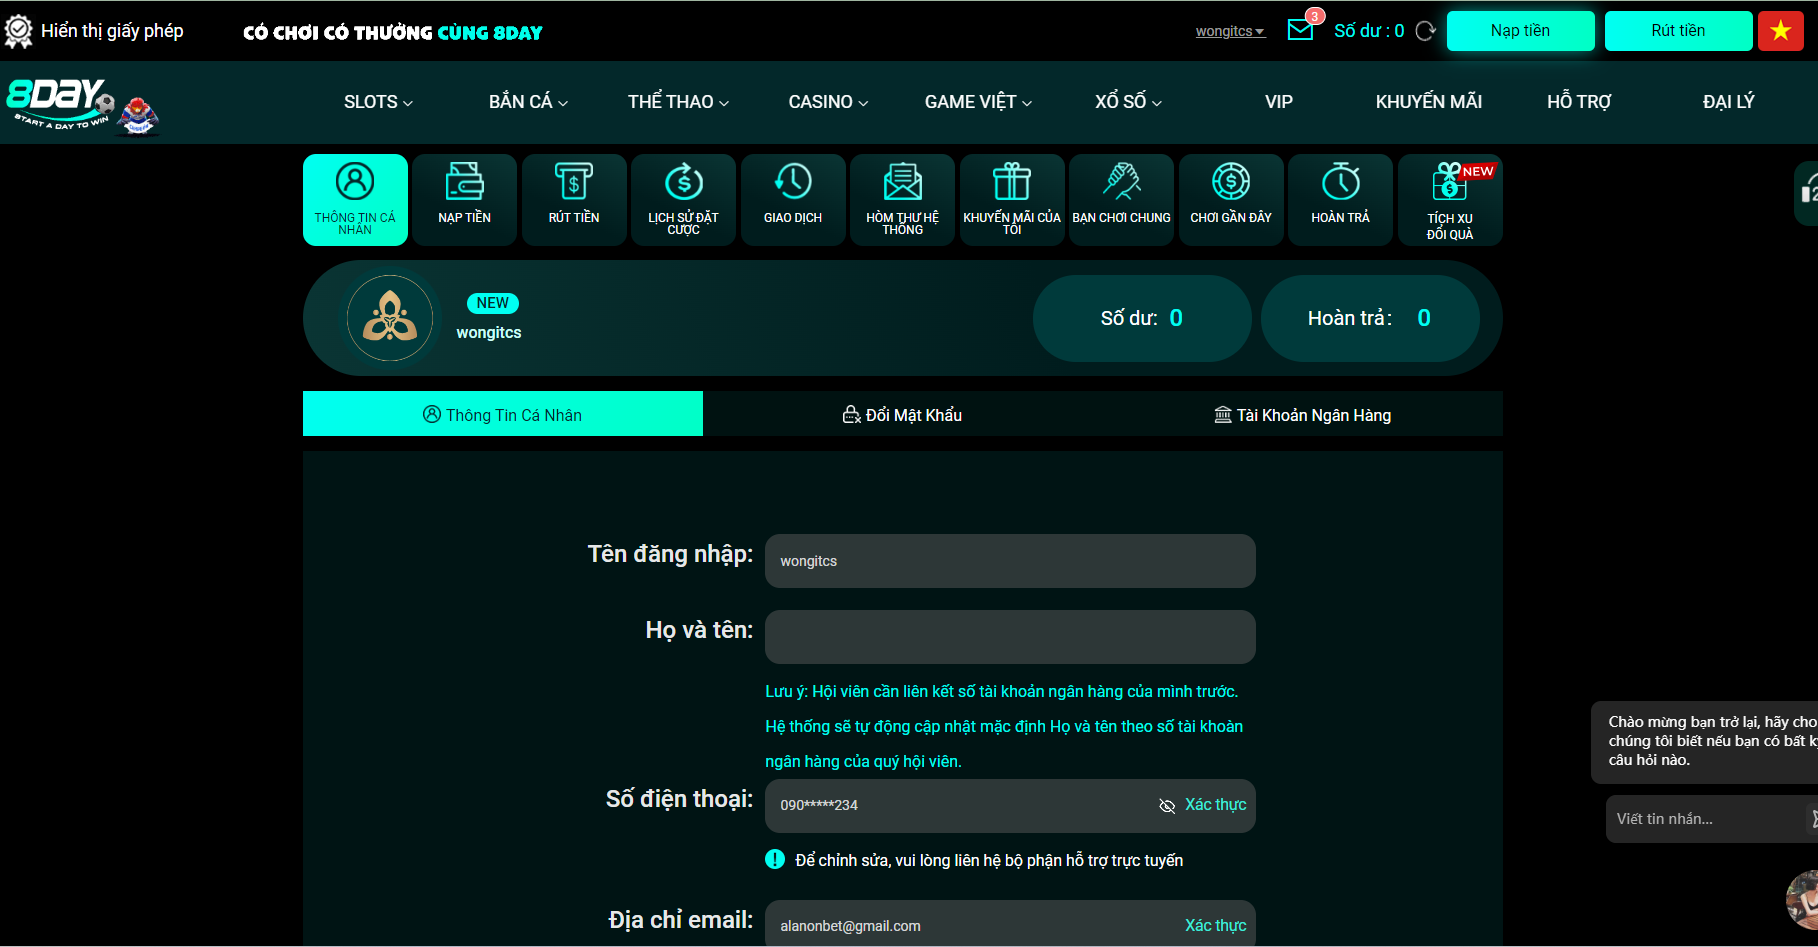
Task: Click the top bar Nạp tiền button
Action: 1521,31
